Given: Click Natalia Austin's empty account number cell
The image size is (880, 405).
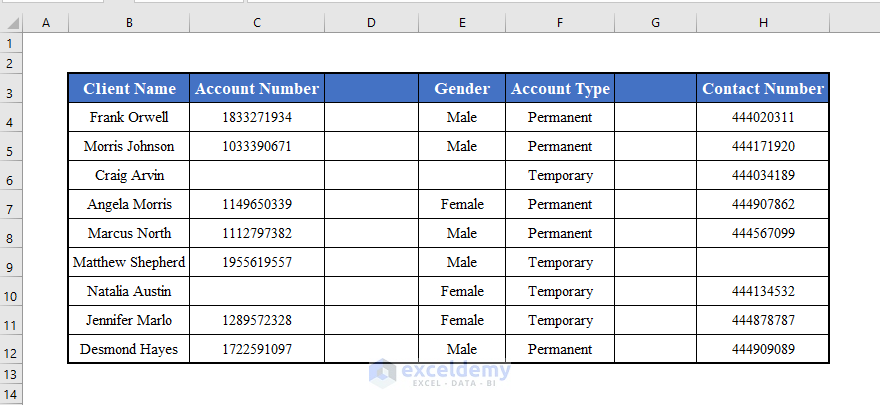Looking at the screenshot, I should tap(257, 291).
